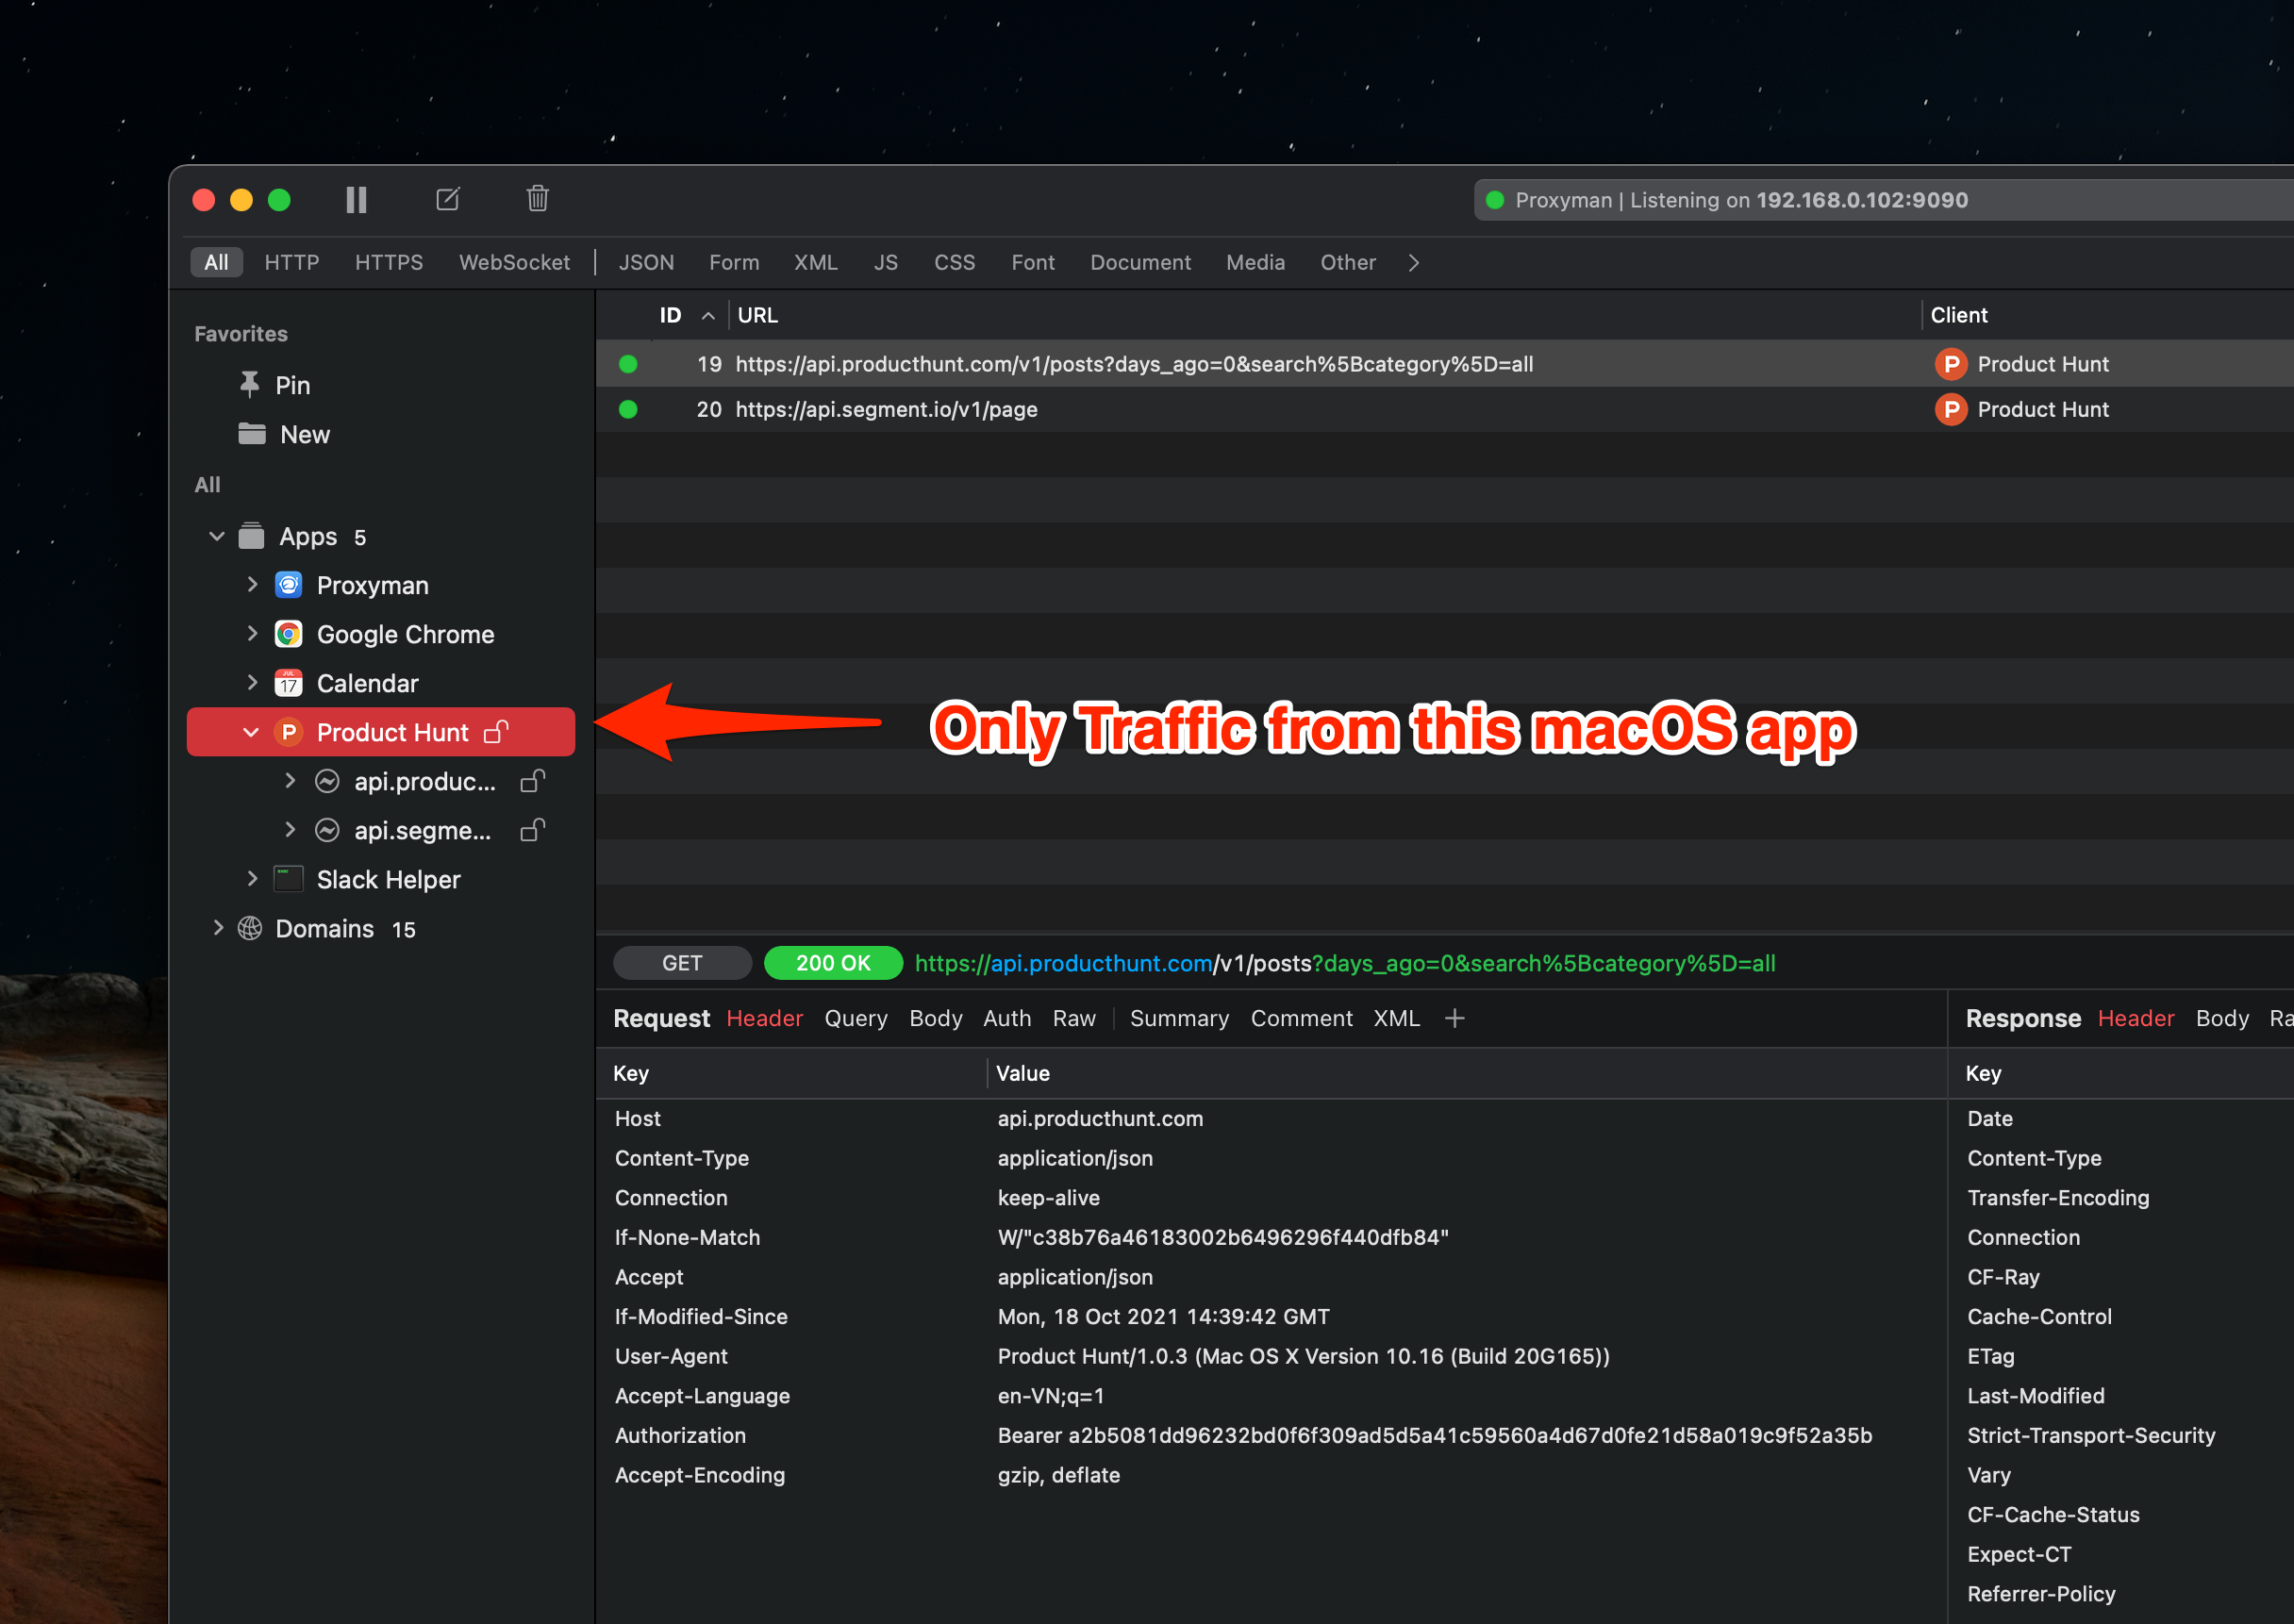Expand the Slack Helper app node
This screenshot has width=2294, height=1624.
252,879
